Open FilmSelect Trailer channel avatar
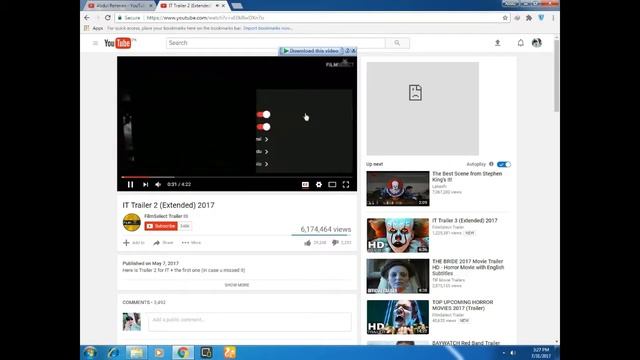The width and height of the screenshot is (640, 360). [x=131, y=222]
